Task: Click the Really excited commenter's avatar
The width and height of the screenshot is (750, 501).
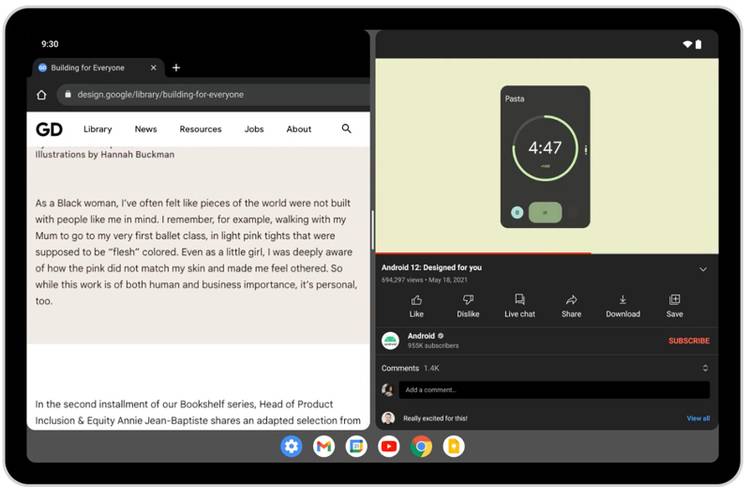Action: pyautogui.click(x=388, y=418)
